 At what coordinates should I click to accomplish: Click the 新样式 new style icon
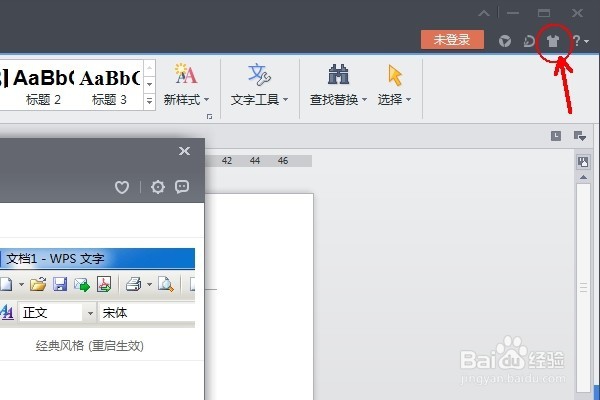point(186,74)
